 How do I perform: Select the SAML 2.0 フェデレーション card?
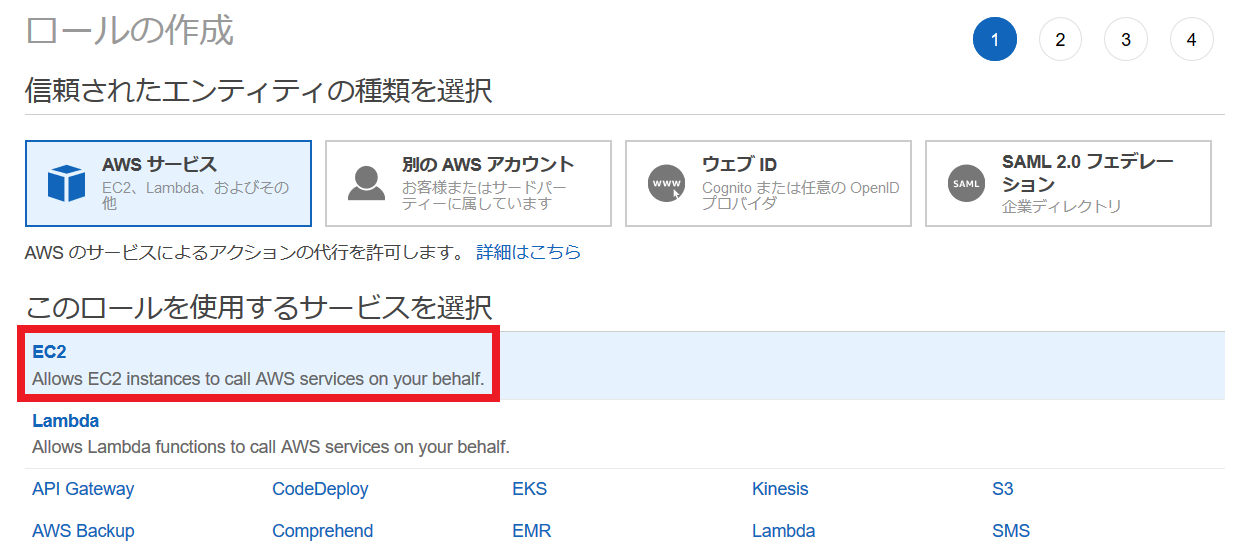tap(1068, 183)
